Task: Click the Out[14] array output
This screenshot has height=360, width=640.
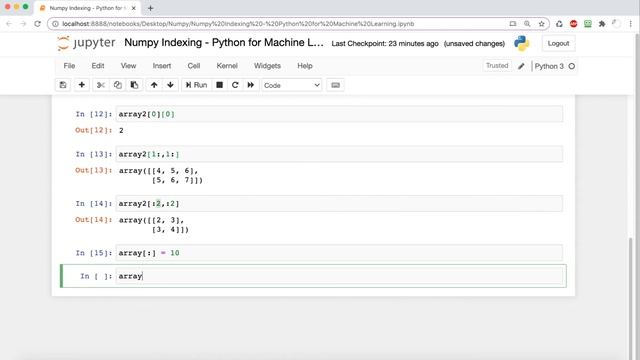Action: [x=154, y=225]
